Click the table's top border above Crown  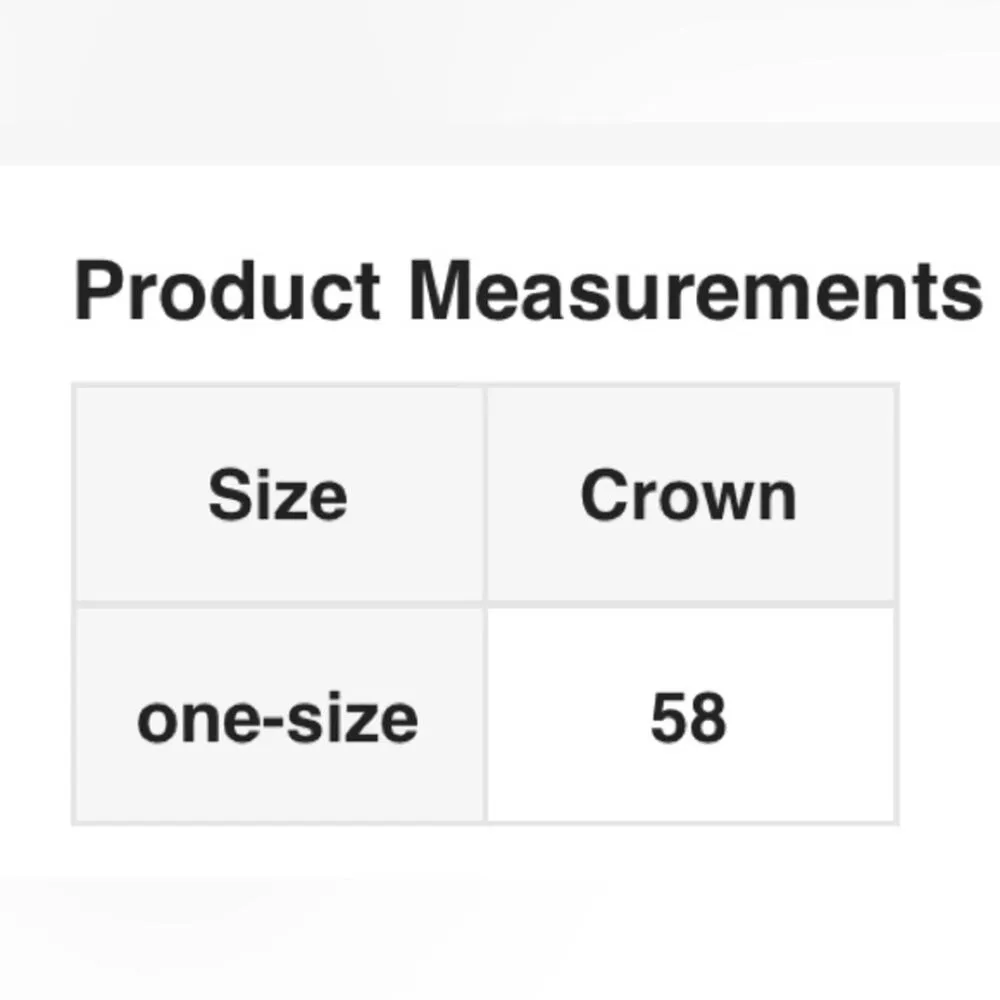pos(689,385)
